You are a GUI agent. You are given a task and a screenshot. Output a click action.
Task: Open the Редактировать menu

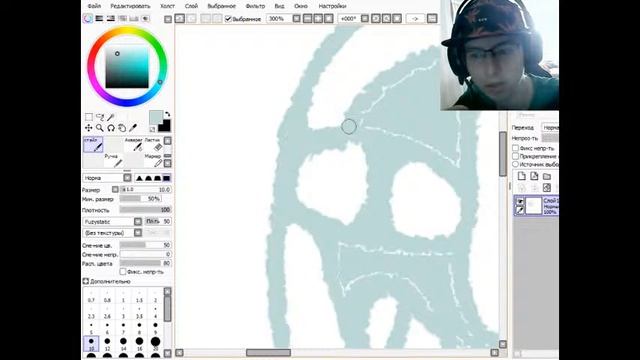click(130, 6)
